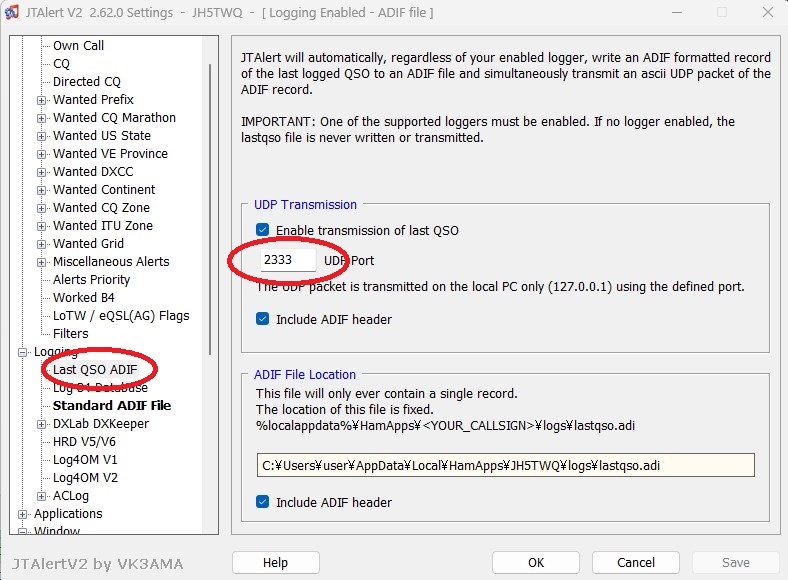Select Wanted CQ Zone tree item
Viewport: 788px width, 580px height.
tap(102, 208)
